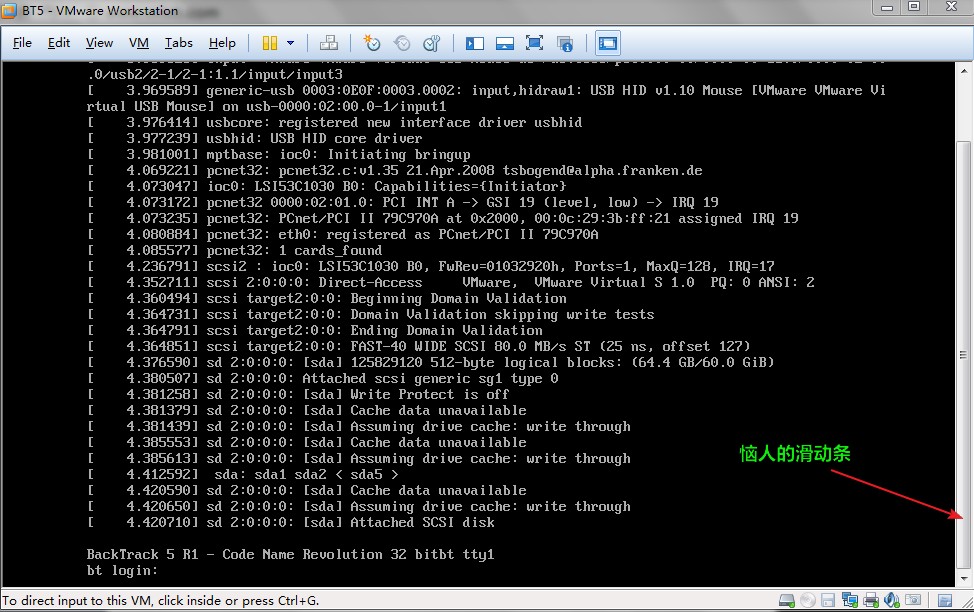Click the VMware Workstation title bar icon
974x612 pixels.
pyautogui.click(x=9, y=11)
